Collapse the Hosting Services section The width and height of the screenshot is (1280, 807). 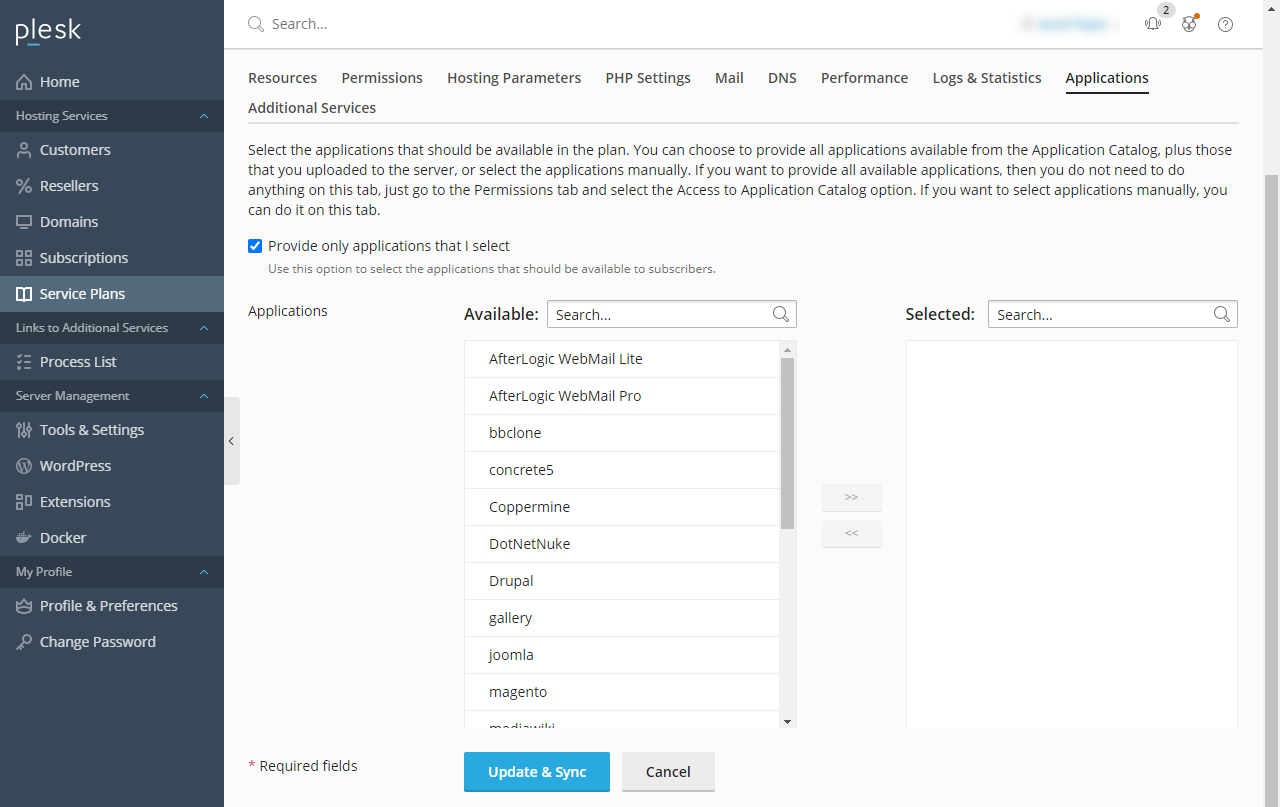[x=204, y=116]
